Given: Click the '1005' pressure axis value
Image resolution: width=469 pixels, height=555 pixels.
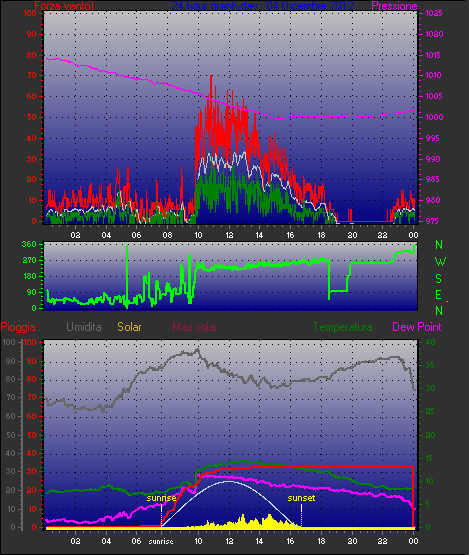Looking at the screenshot, I should click(x=434, y=96).
